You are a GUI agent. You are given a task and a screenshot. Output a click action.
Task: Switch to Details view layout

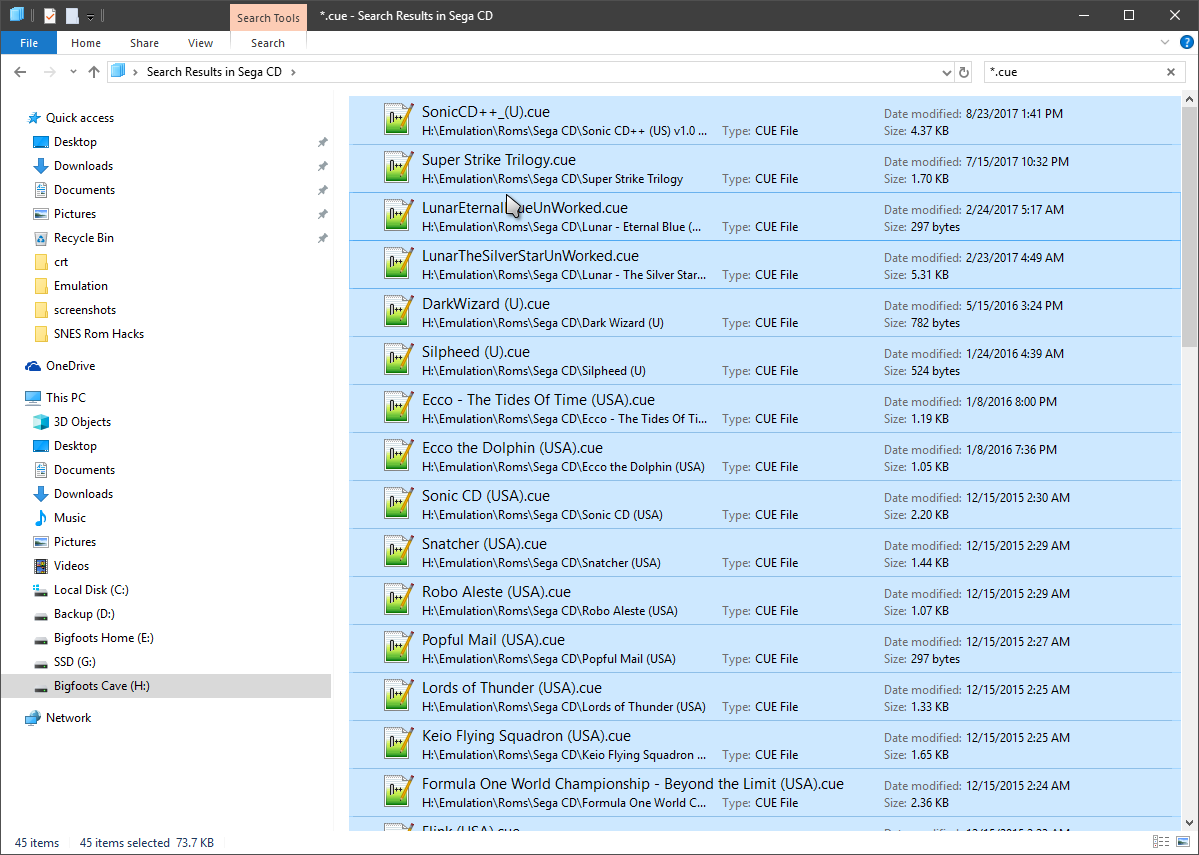point(1161,842)
